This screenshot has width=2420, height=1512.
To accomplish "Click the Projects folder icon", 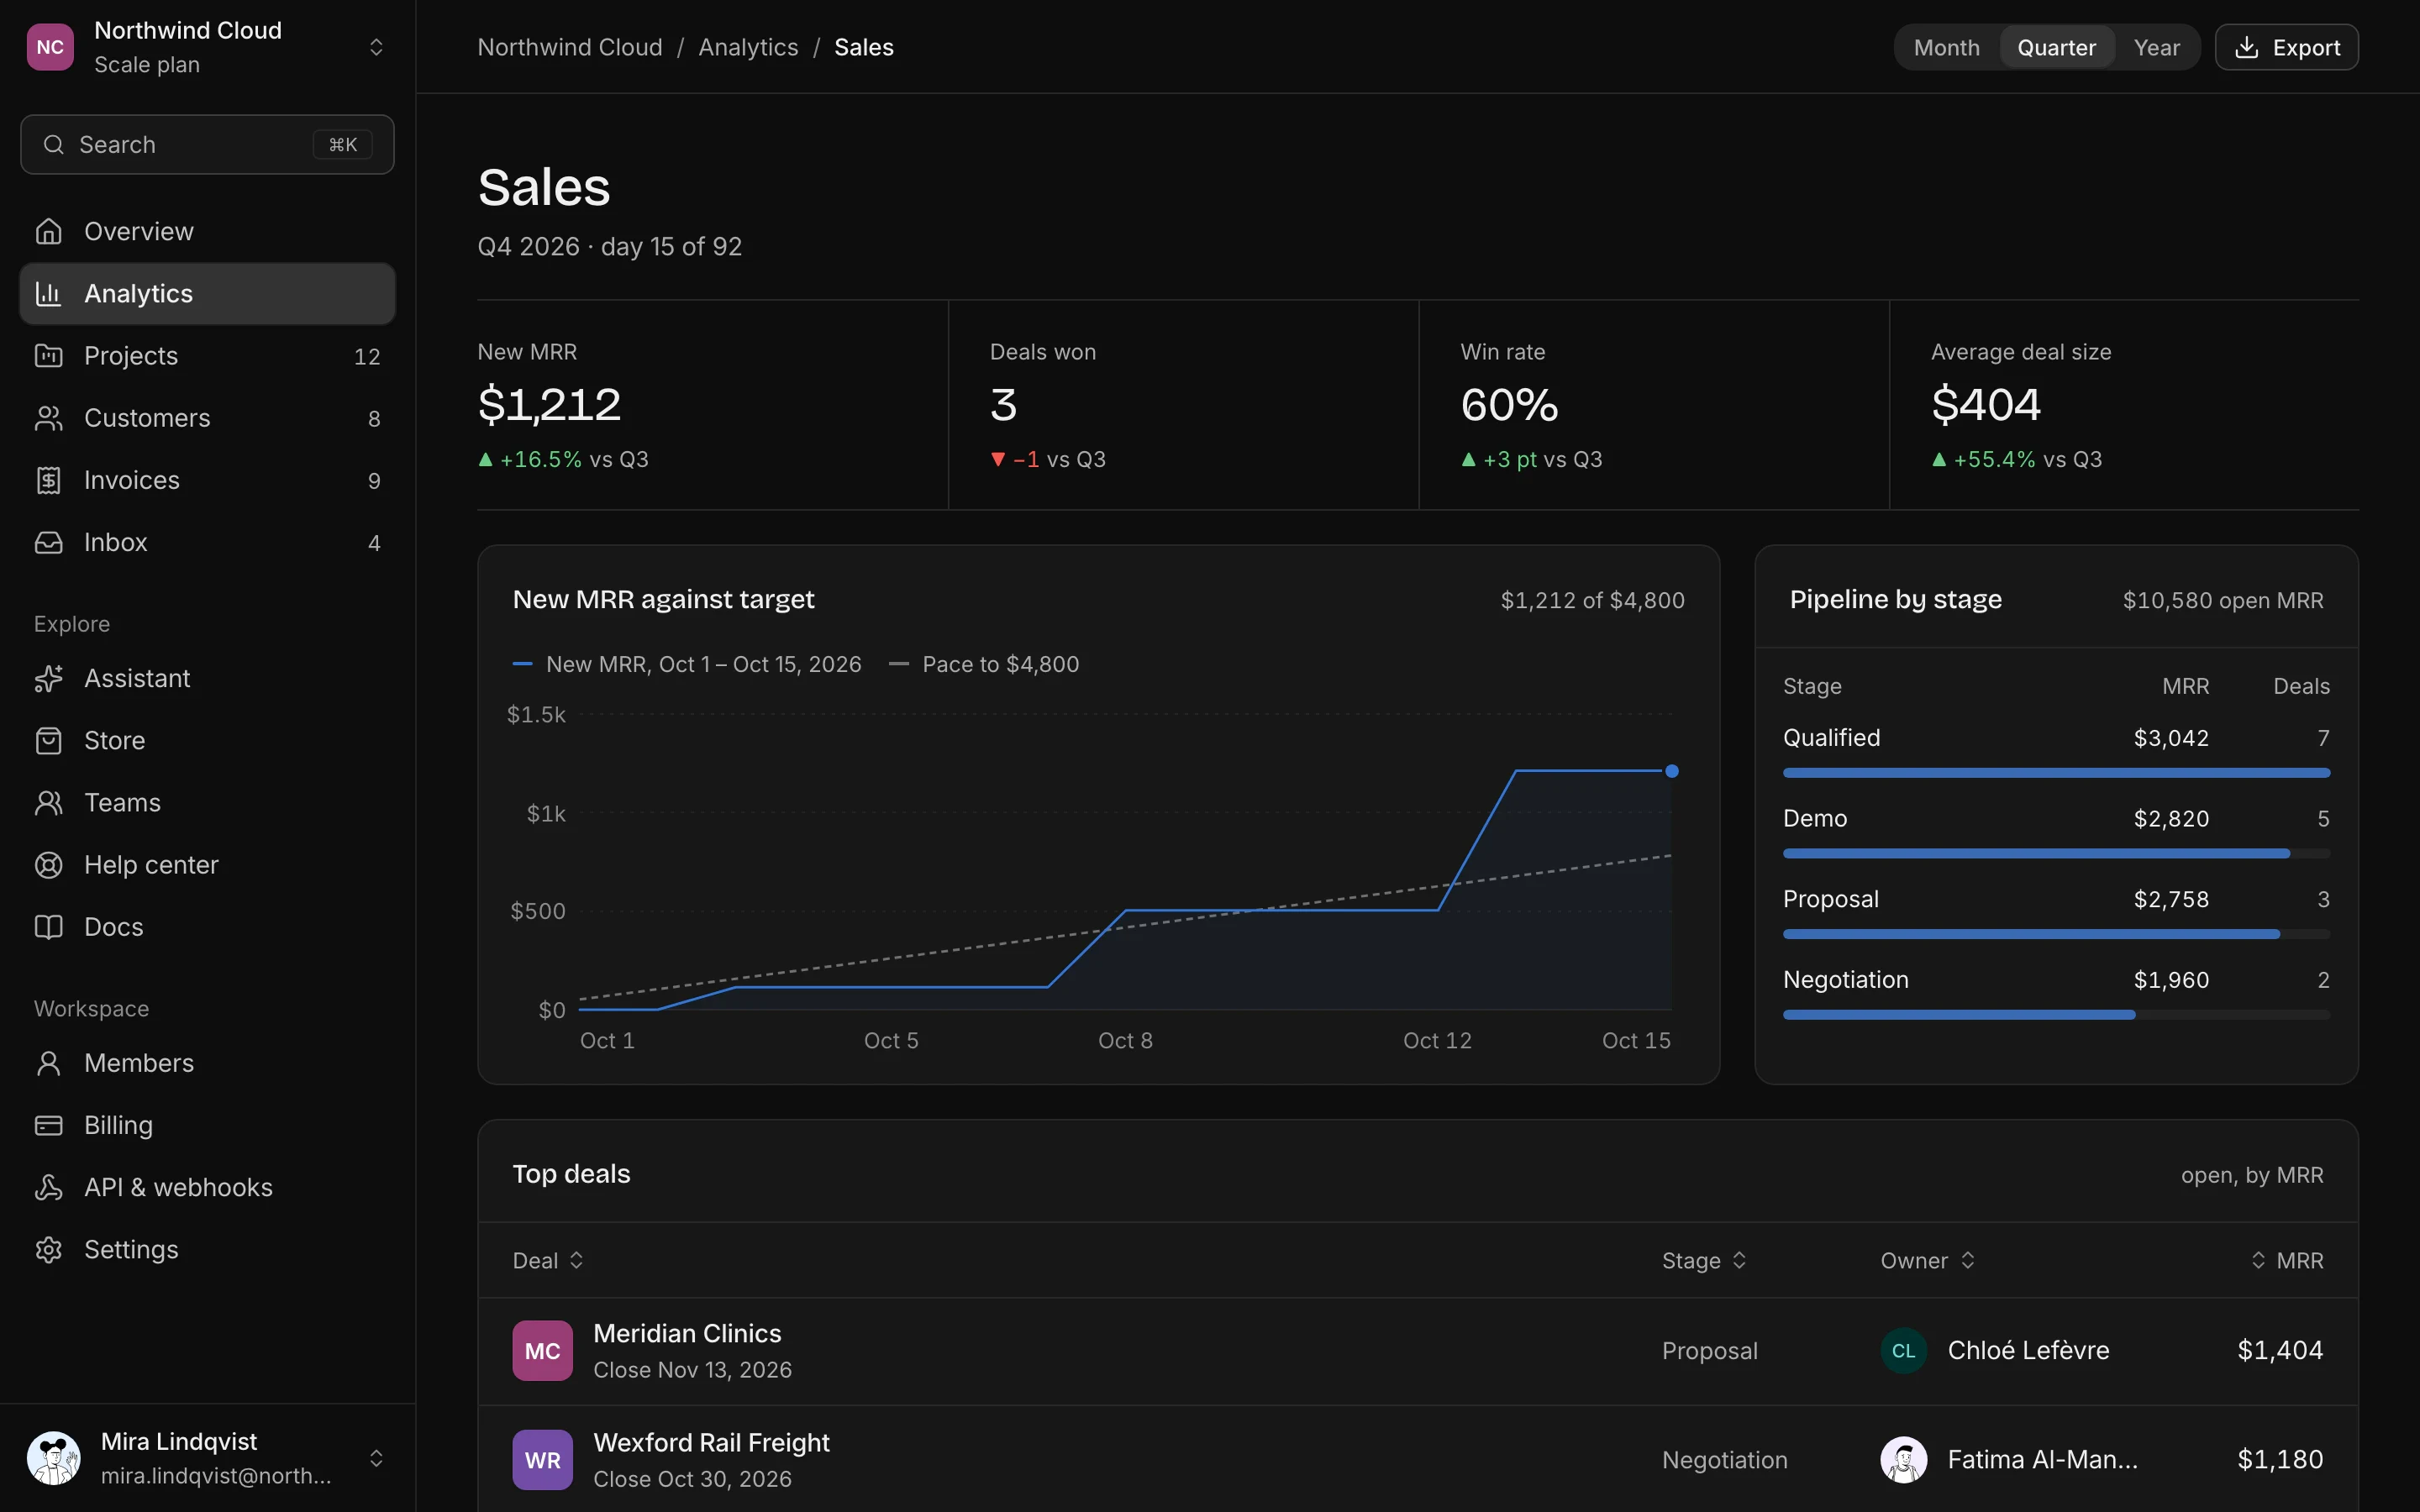I will tap(48, 355).
